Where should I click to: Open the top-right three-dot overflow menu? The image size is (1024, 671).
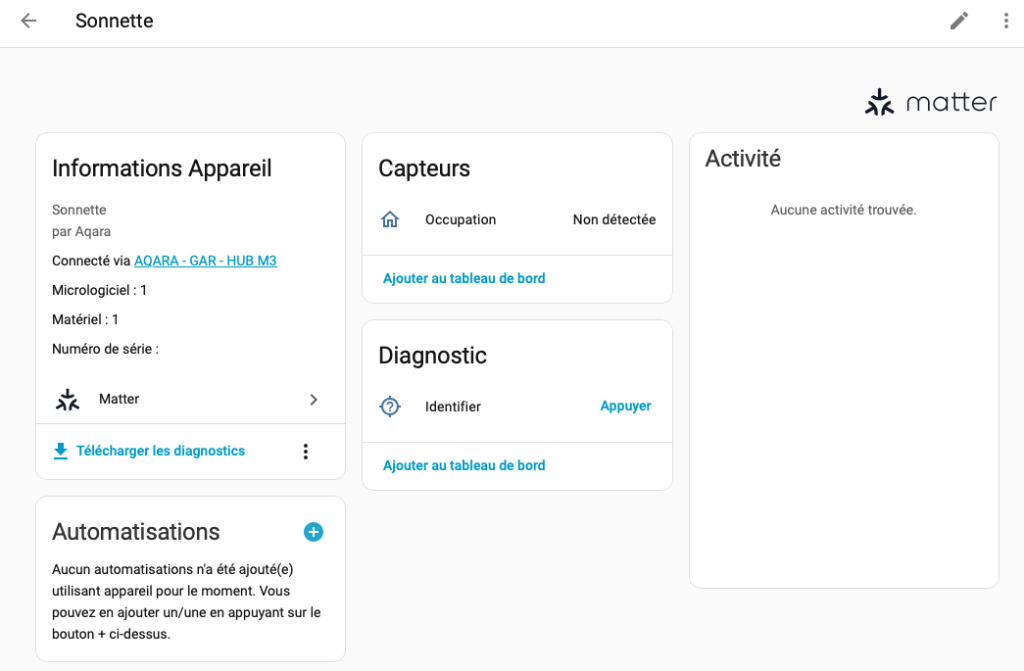1005,21
